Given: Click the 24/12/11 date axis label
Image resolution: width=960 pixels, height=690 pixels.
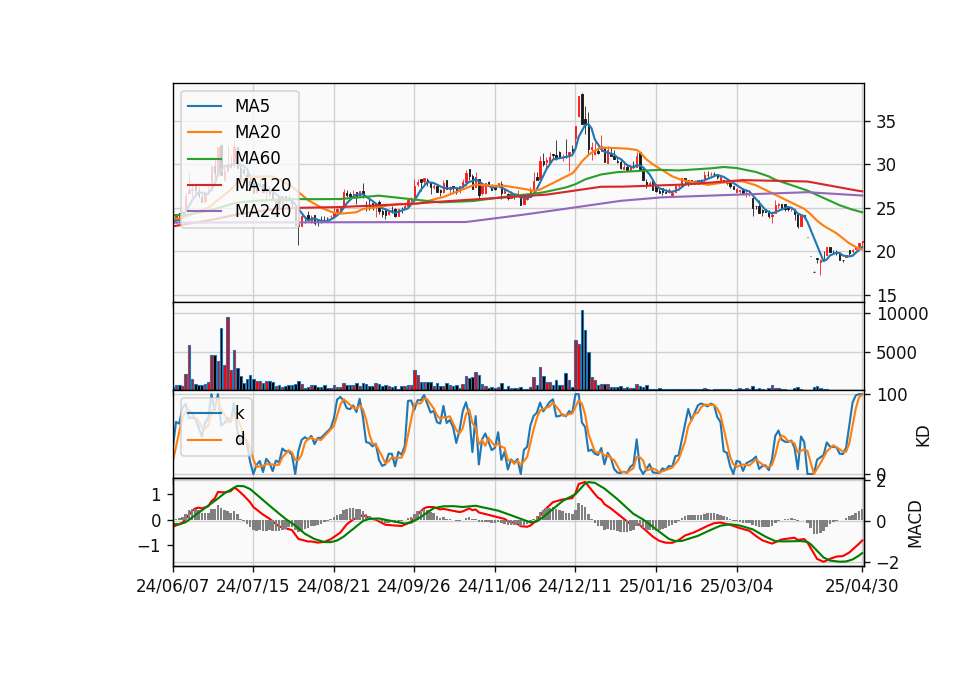Looking at the screenshot, I should pos(575,586).
